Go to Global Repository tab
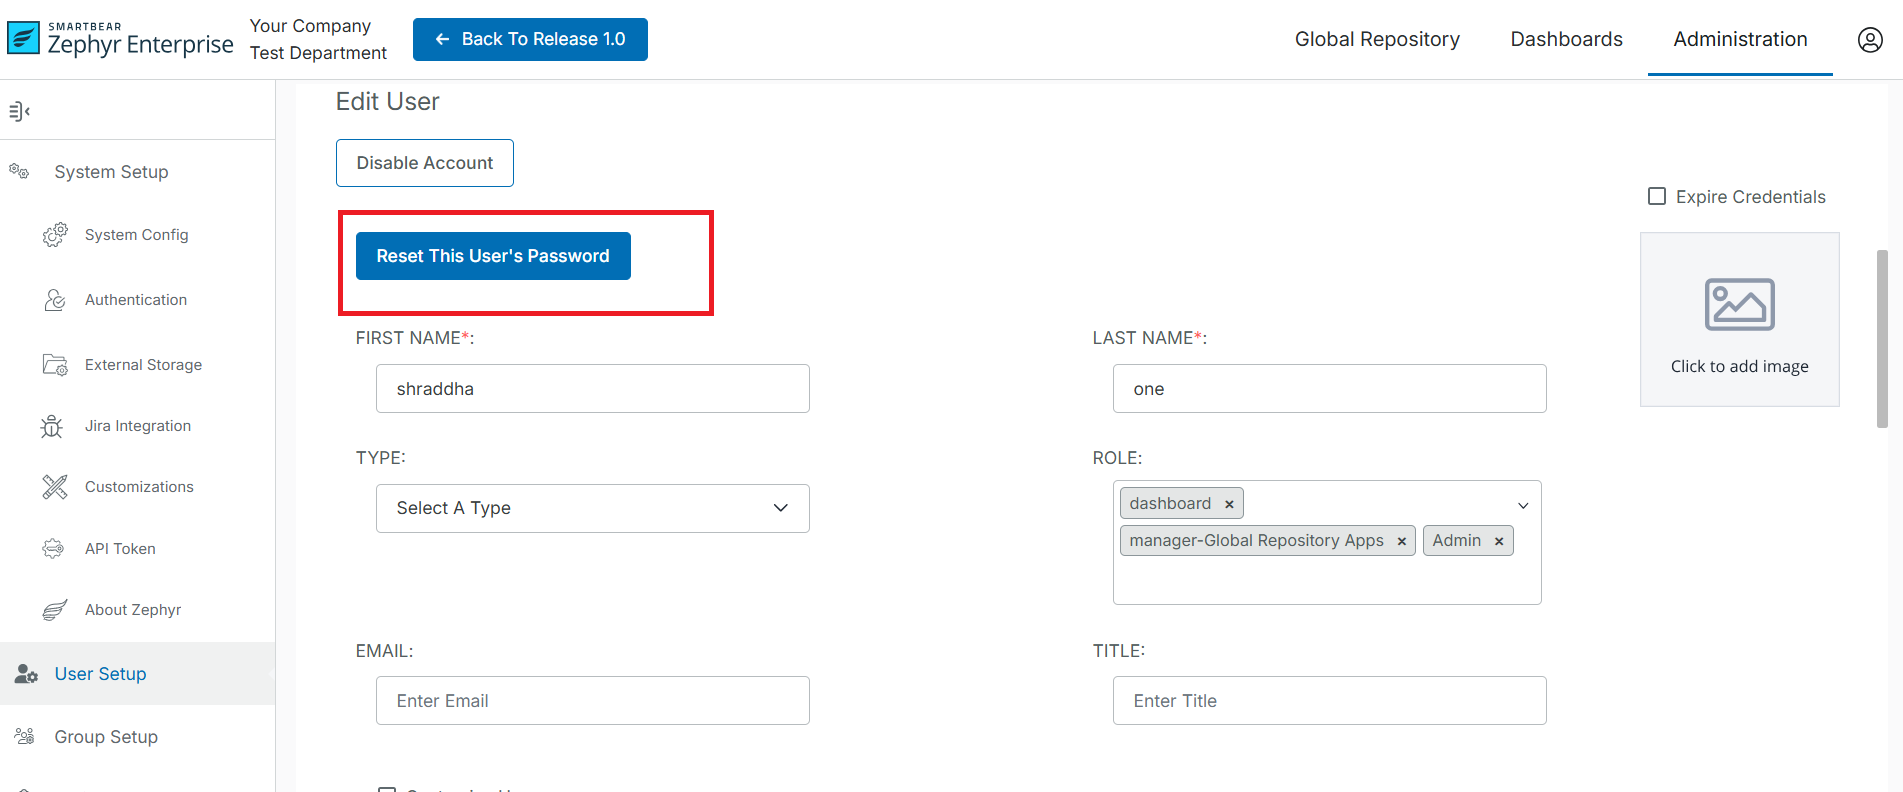 click(1377, 39)
